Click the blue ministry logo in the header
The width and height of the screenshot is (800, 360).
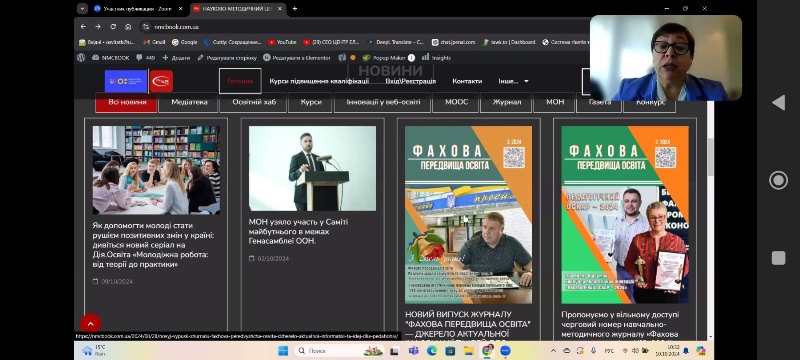(126, 81)
